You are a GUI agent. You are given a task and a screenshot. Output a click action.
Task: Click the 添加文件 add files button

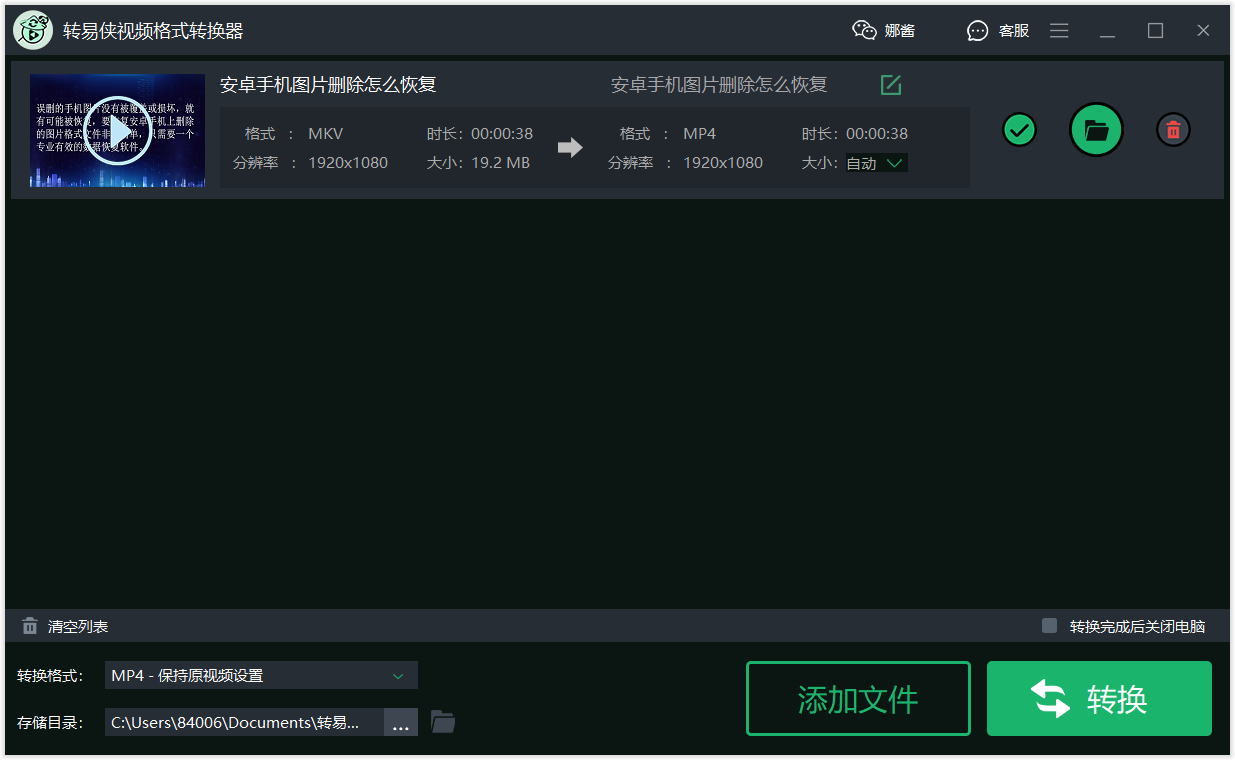click(858, 698)
